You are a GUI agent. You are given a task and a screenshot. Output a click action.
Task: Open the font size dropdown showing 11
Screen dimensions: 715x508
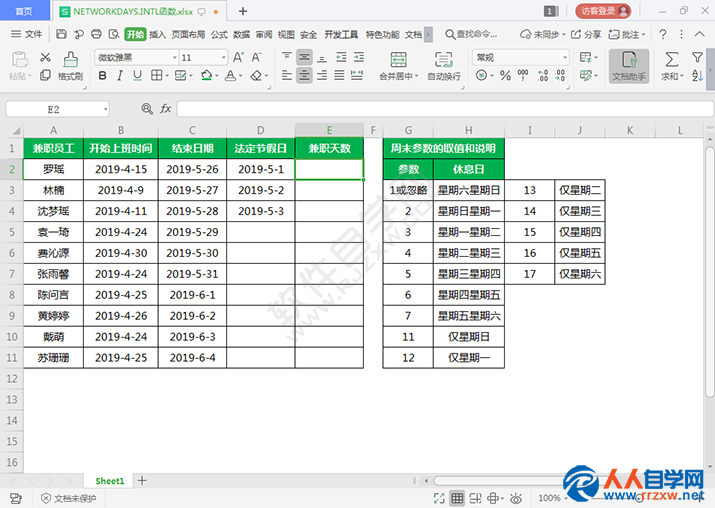click(223, 57)
